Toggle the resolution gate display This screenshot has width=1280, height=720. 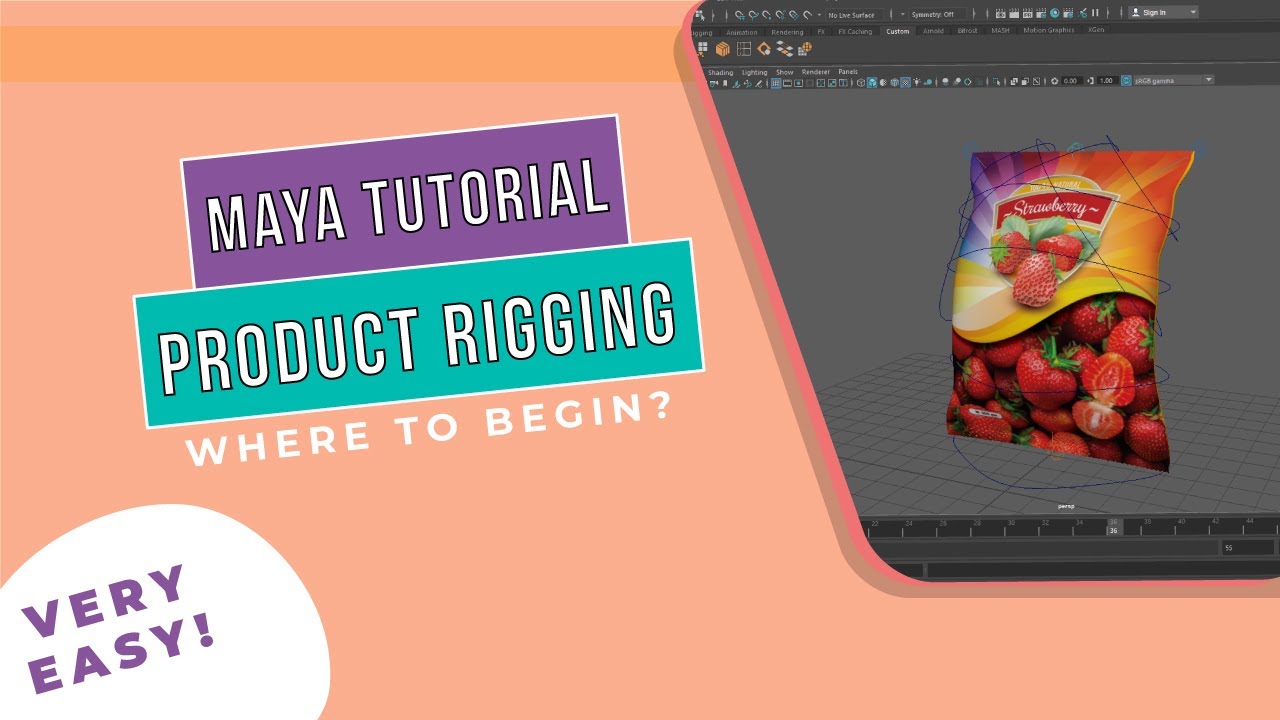(x=798, y=82)
